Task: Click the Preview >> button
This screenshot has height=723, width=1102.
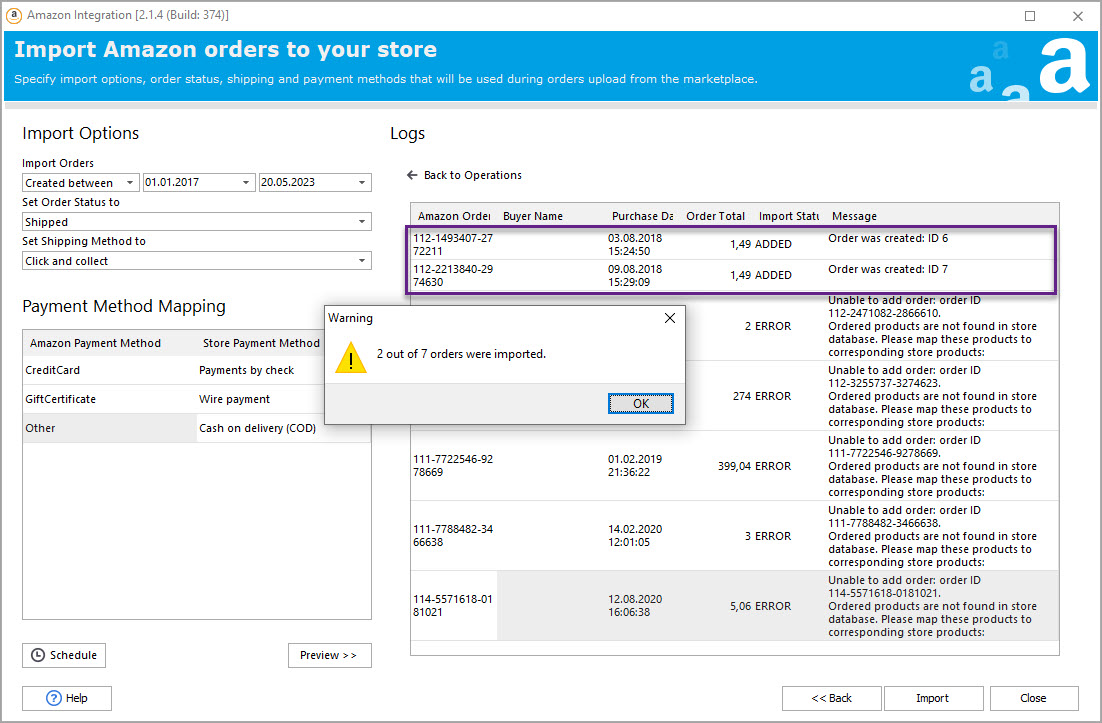Action: click(329, 655)
